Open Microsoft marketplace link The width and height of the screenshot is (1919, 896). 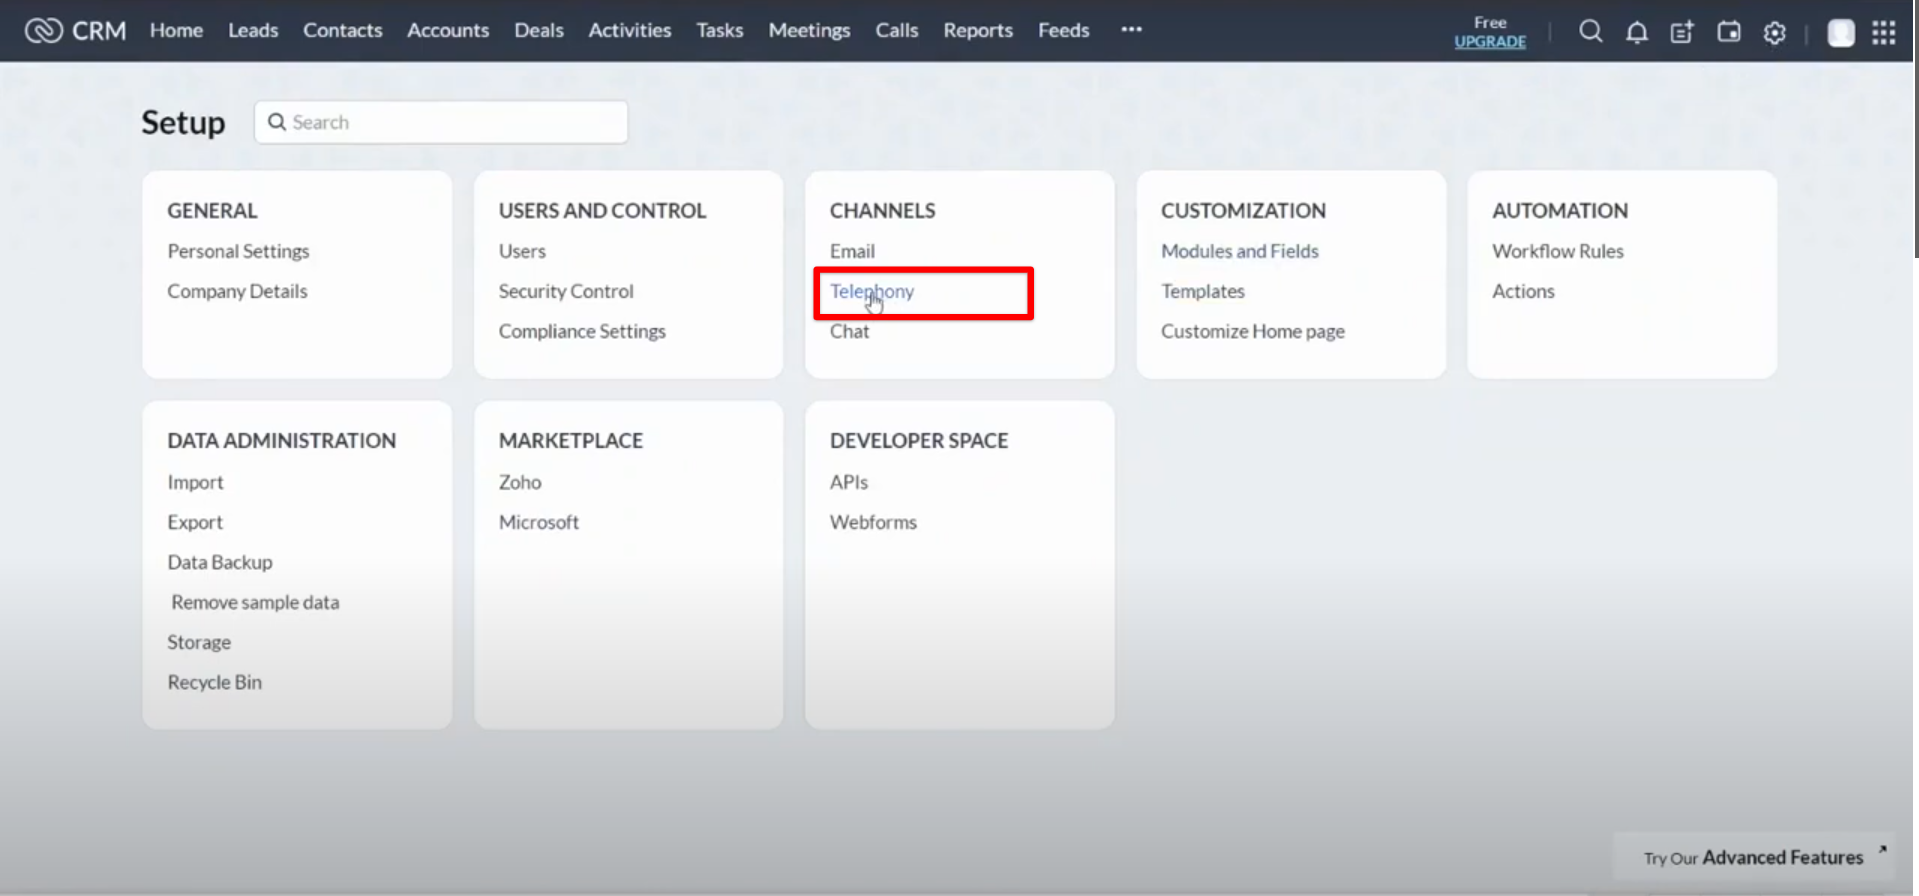click(539, 522)
